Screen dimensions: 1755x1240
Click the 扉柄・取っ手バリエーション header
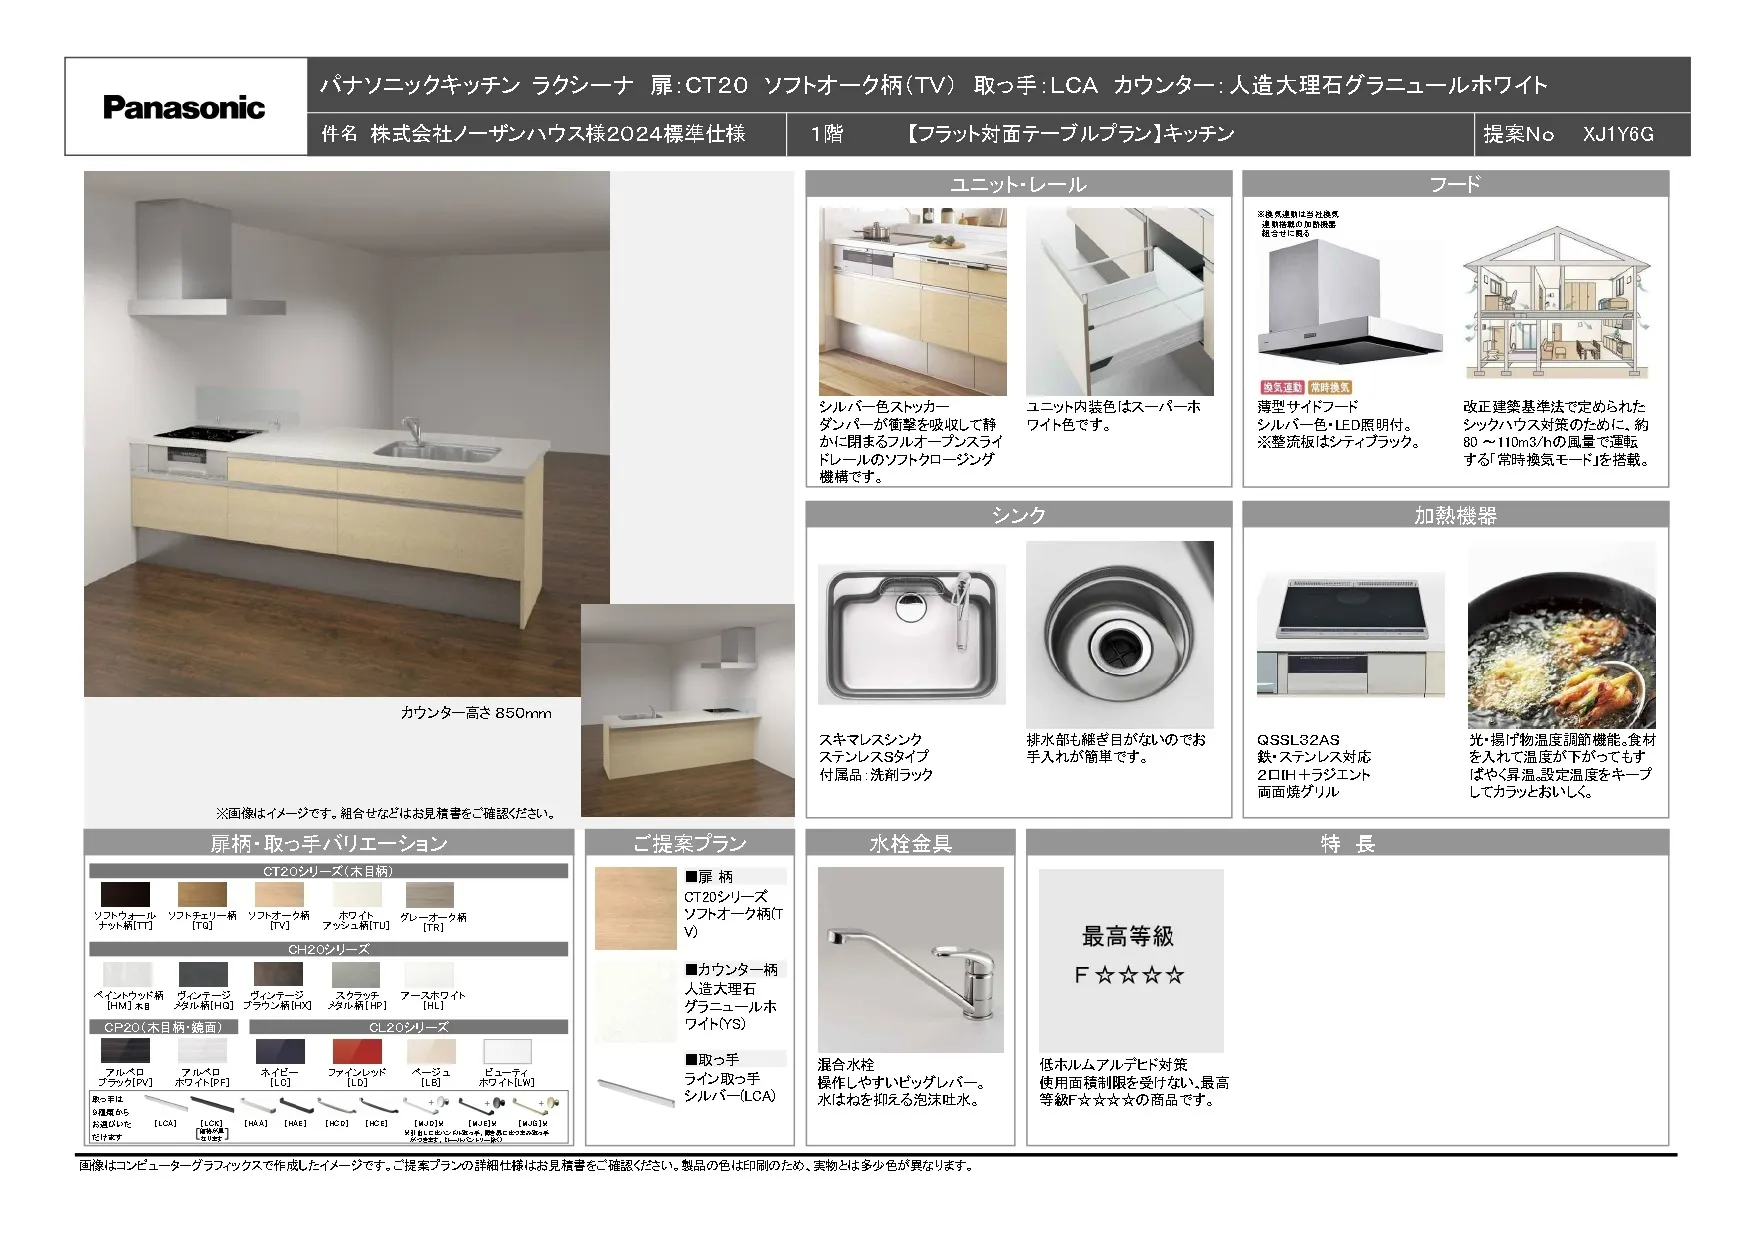coord(328,843)
